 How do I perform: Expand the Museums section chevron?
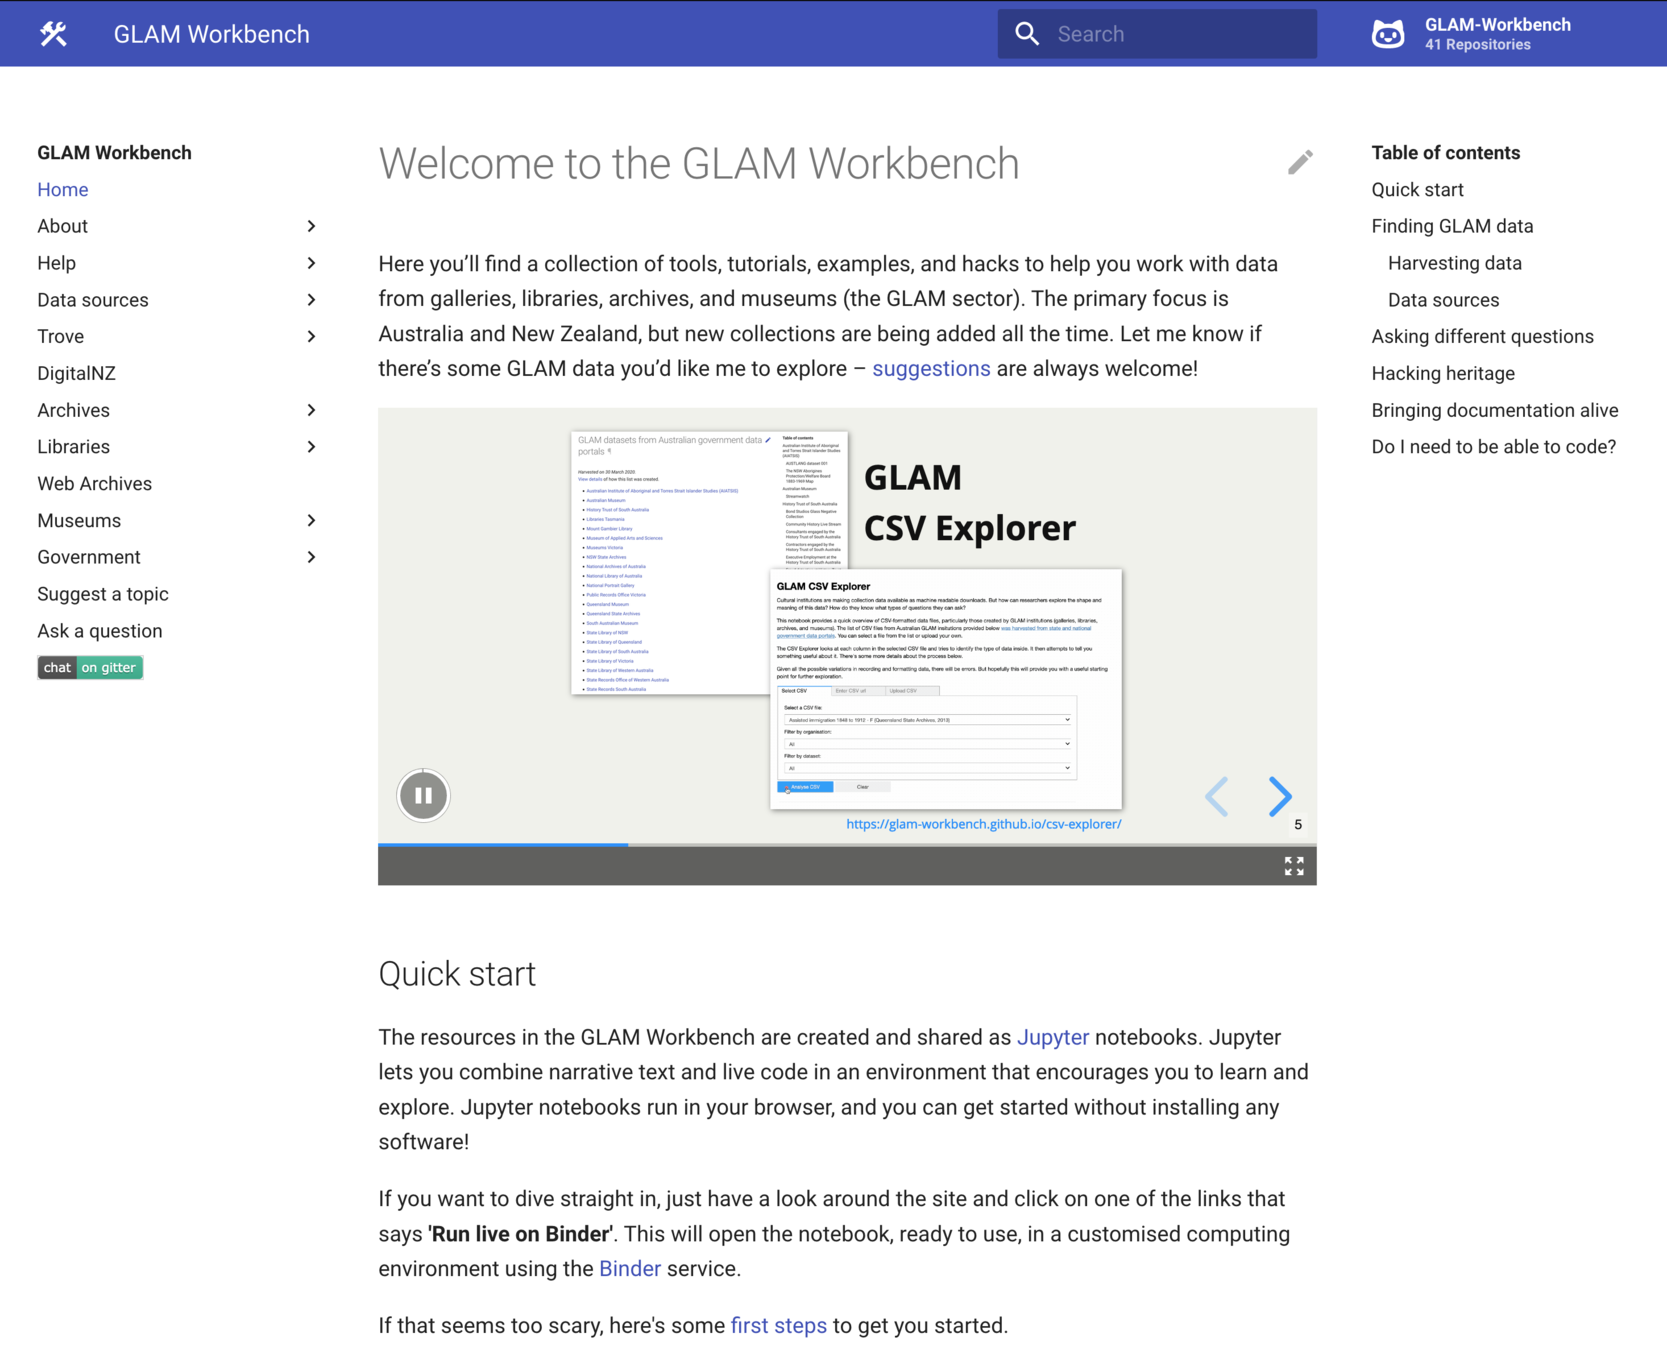coord(311,520)
